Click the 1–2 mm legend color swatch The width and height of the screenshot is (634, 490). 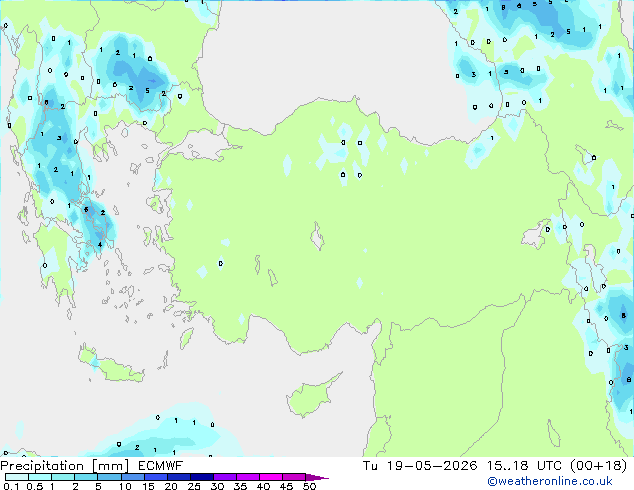[x=63, y=477]
